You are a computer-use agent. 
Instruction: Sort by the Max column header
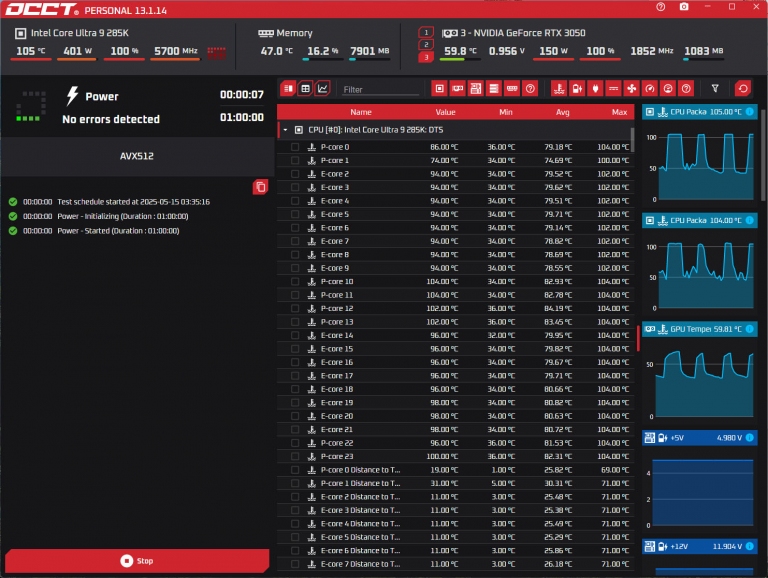click(x=619, y=112)
